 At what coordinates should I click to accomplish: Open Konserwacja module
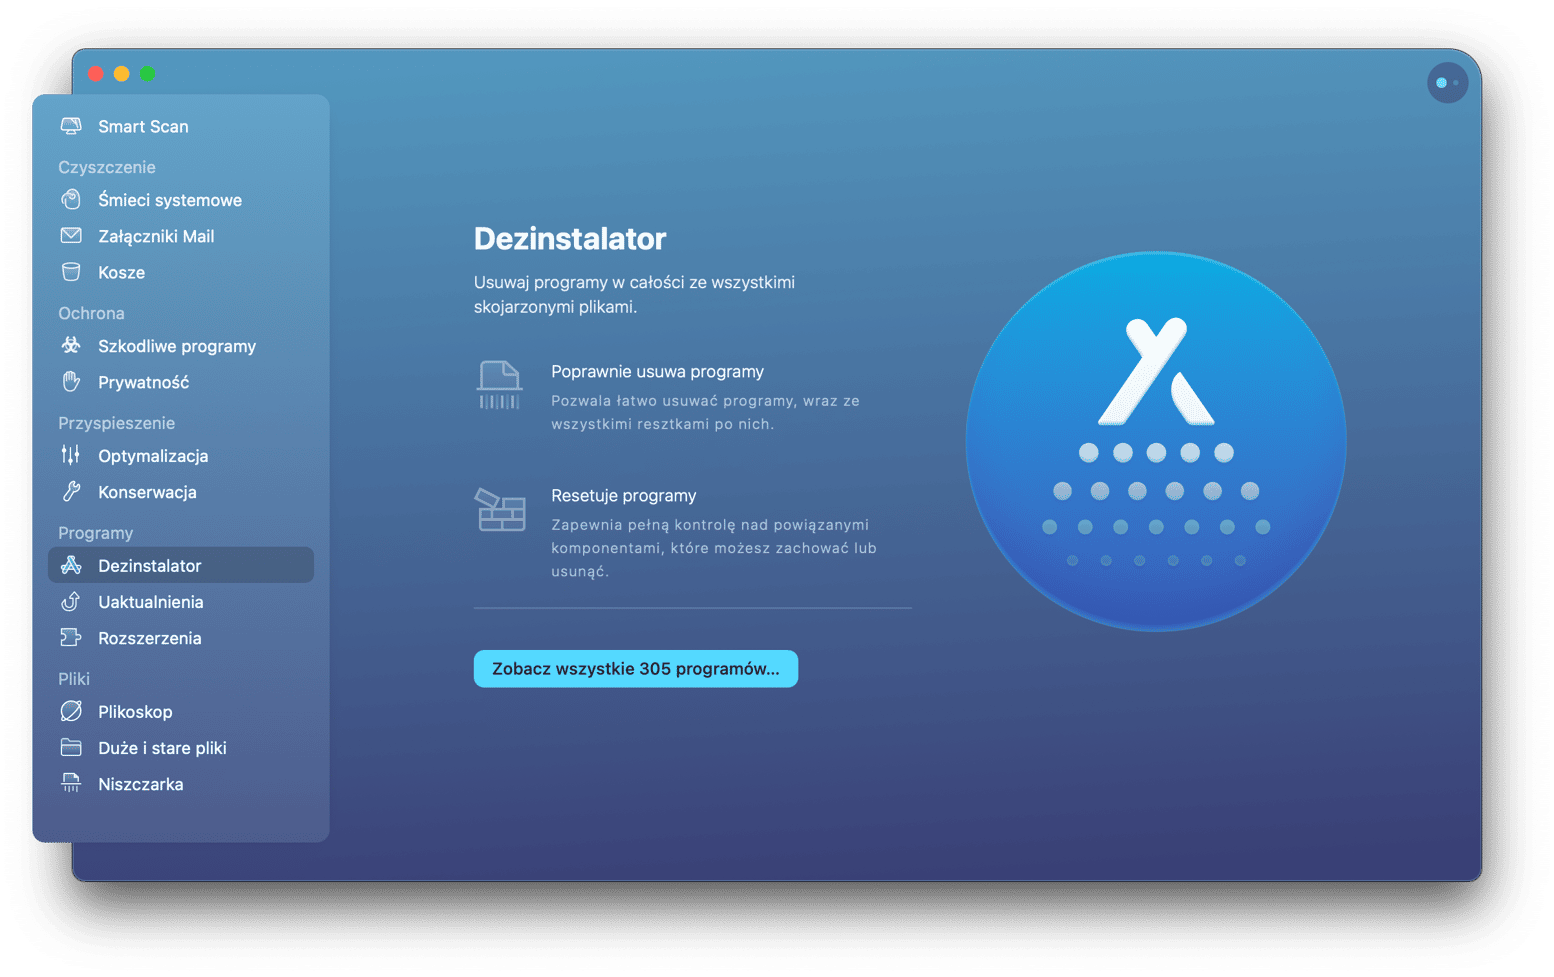(181, 492)
